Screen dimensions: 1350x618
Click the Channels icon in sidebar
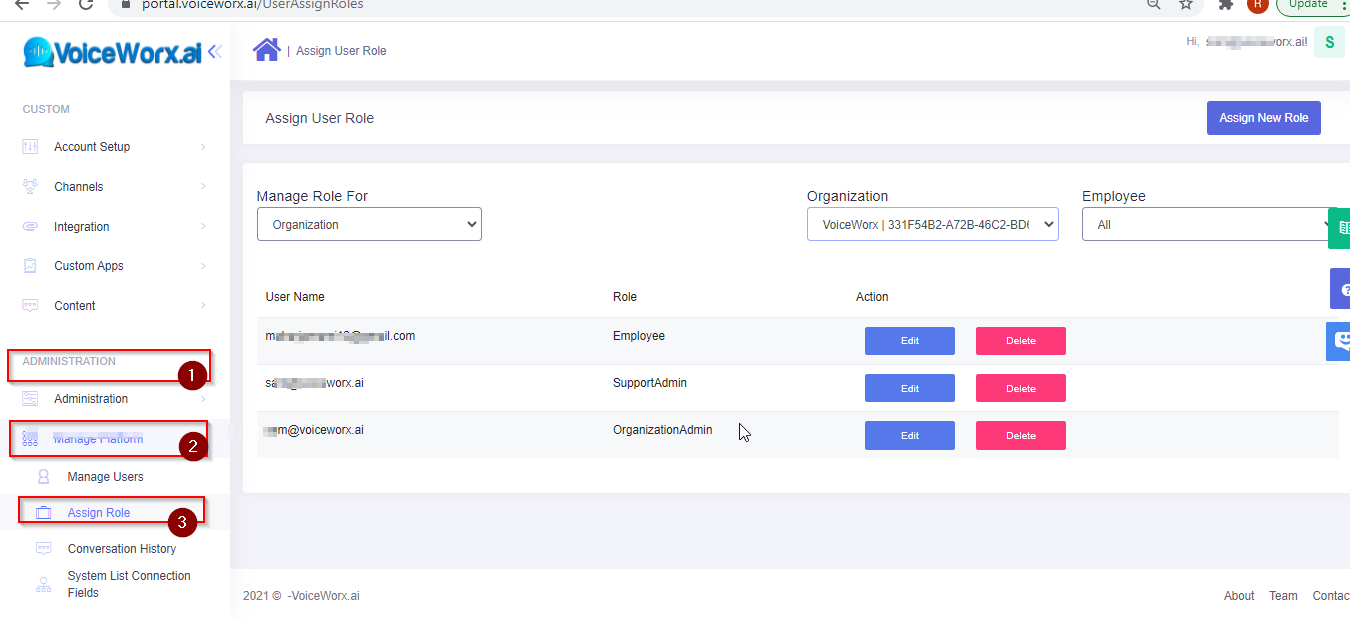(30, 187)
